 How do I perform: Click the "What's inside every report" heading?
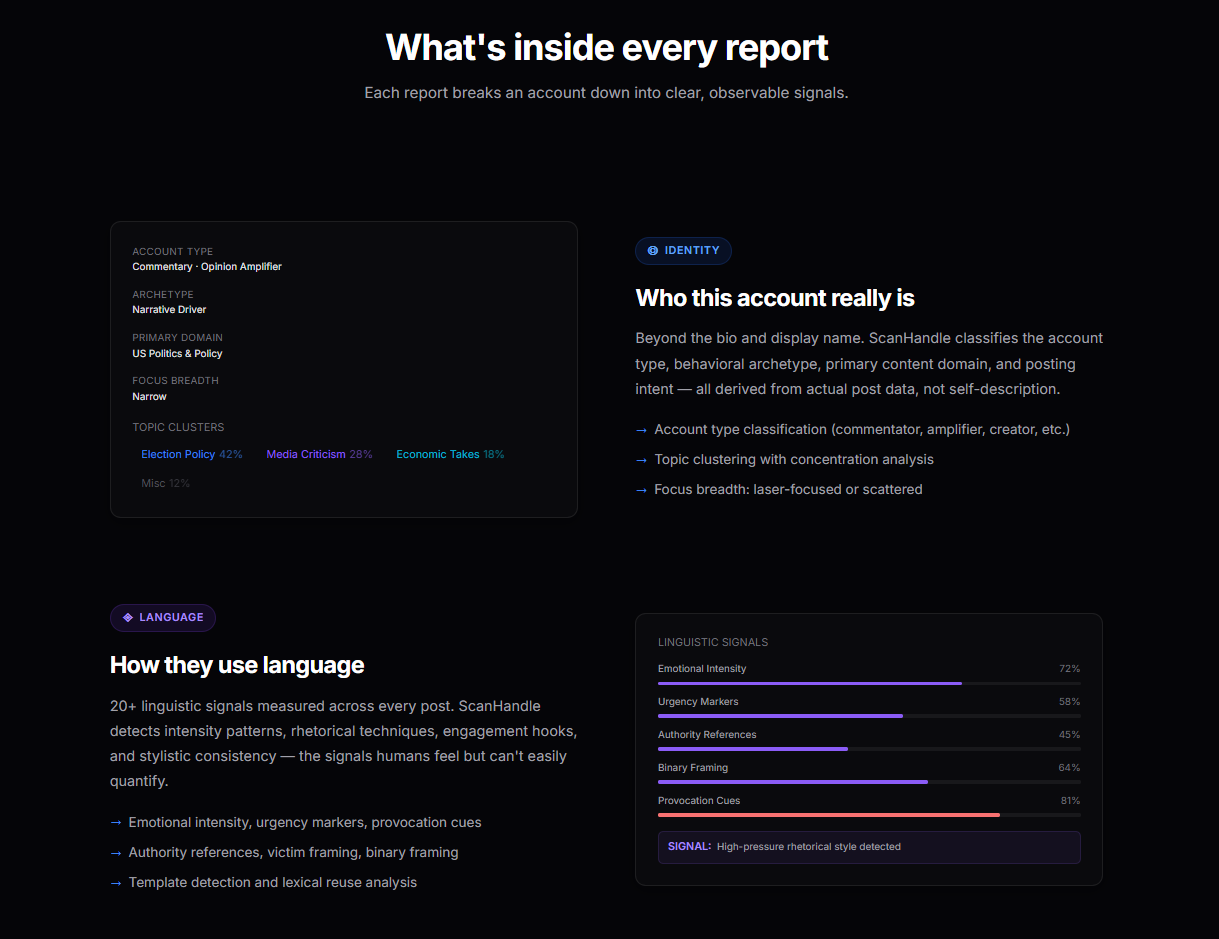click(x=607, y=48)
